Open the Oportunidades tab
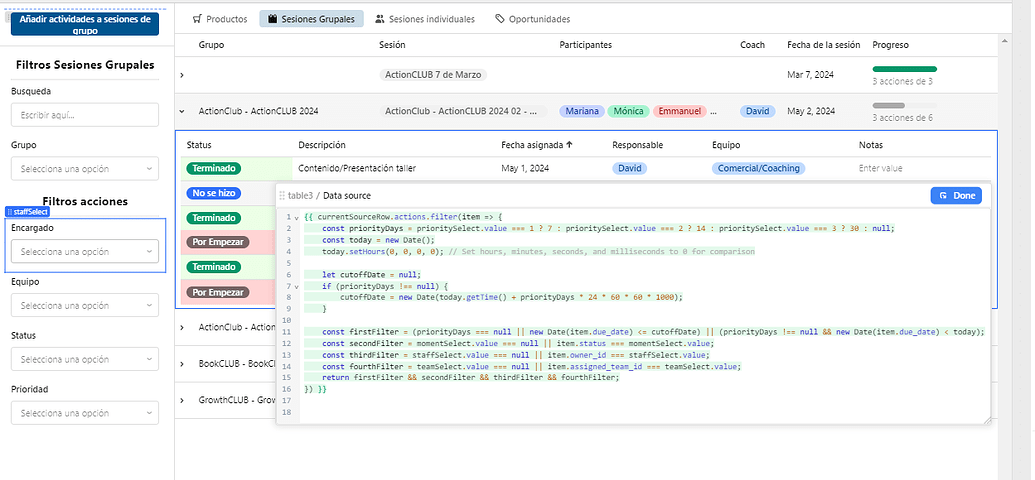 (x=532, y=19)
